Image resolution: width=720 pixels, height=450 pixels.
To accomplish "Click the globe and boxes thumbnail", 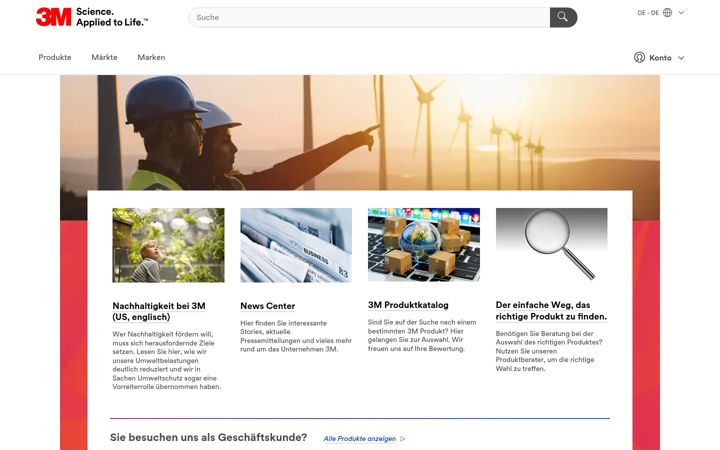I will click(x=424, y=245).
